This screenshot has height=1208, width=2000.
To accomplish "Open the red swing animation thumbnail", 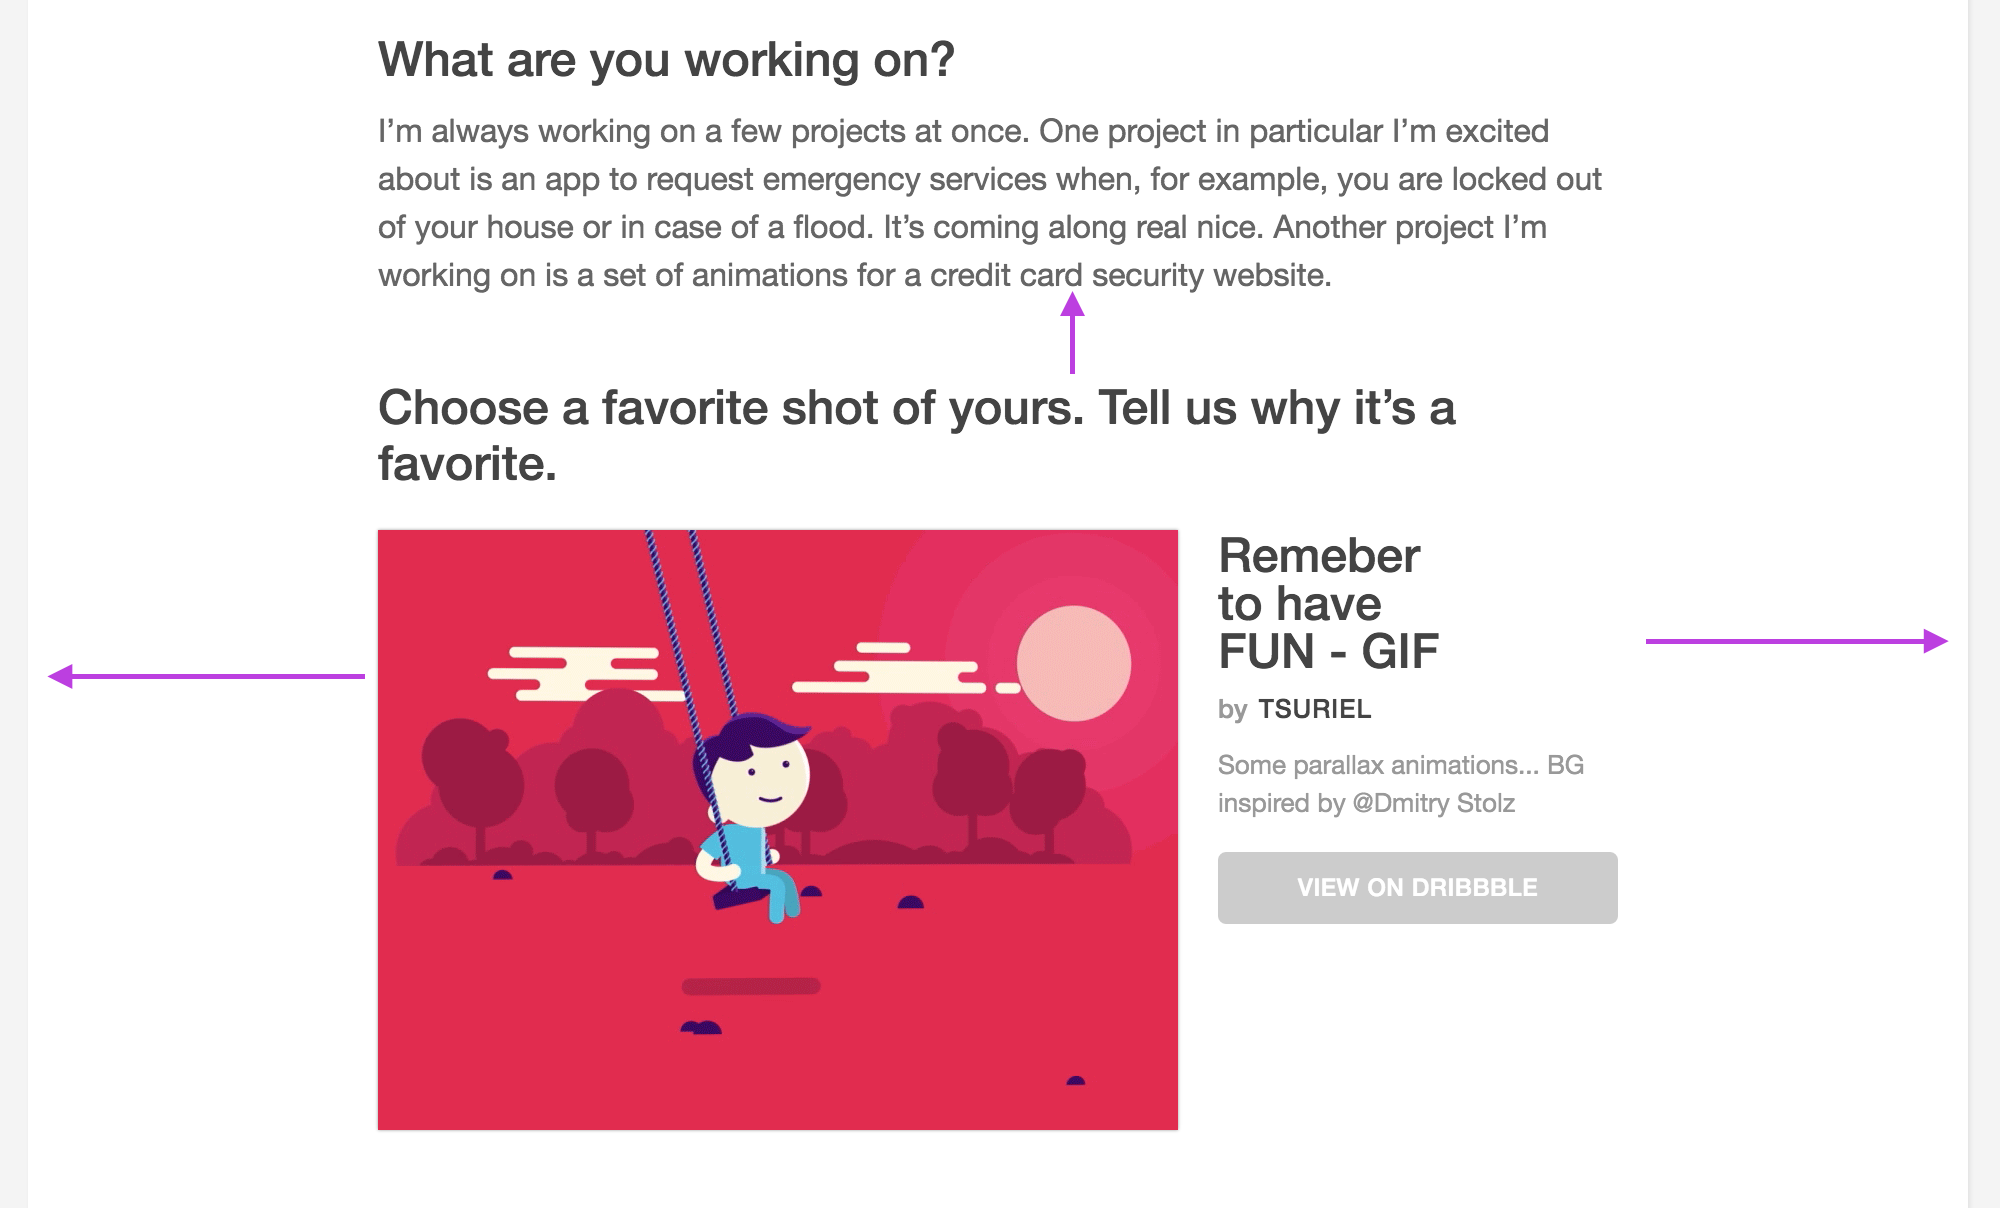I will pyautogui.click(x=778, y=830).
